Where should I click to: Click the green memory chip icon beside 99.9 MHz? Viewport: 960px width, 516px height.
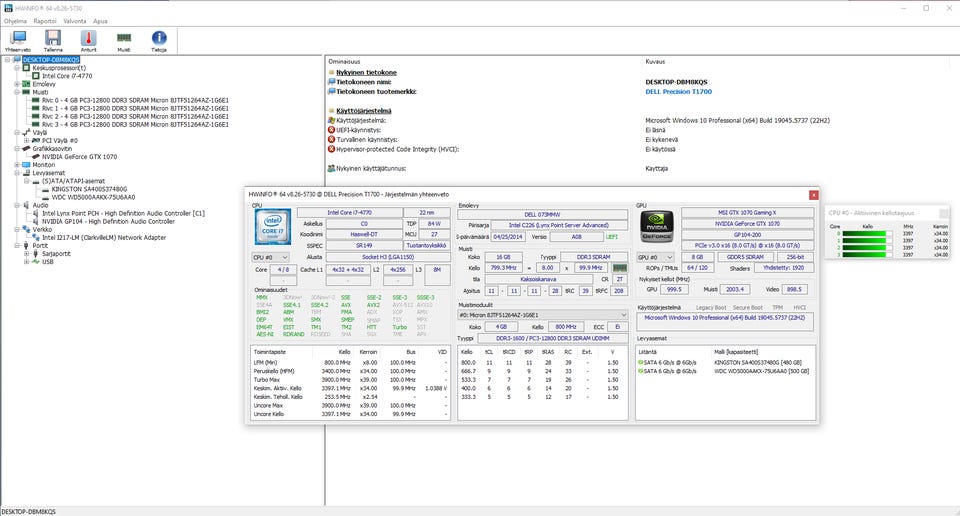coord(620,268)
